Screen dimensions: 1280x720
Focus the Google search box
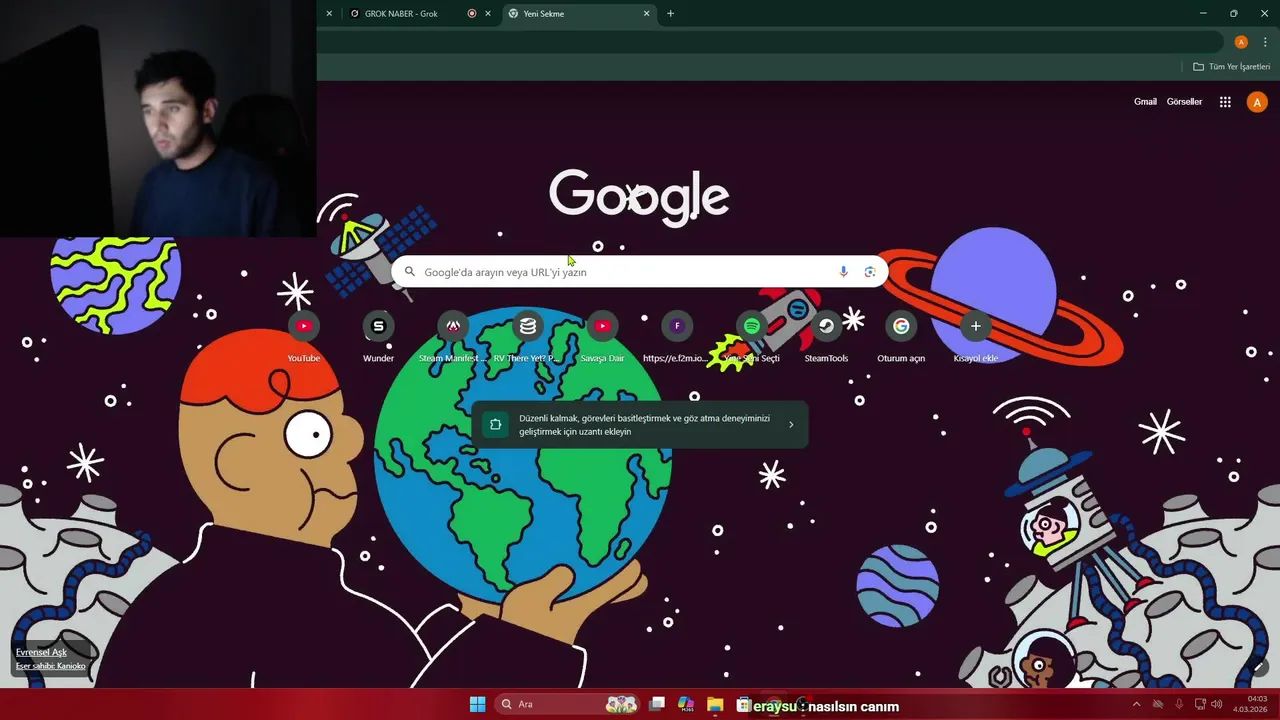click(639, 272)
